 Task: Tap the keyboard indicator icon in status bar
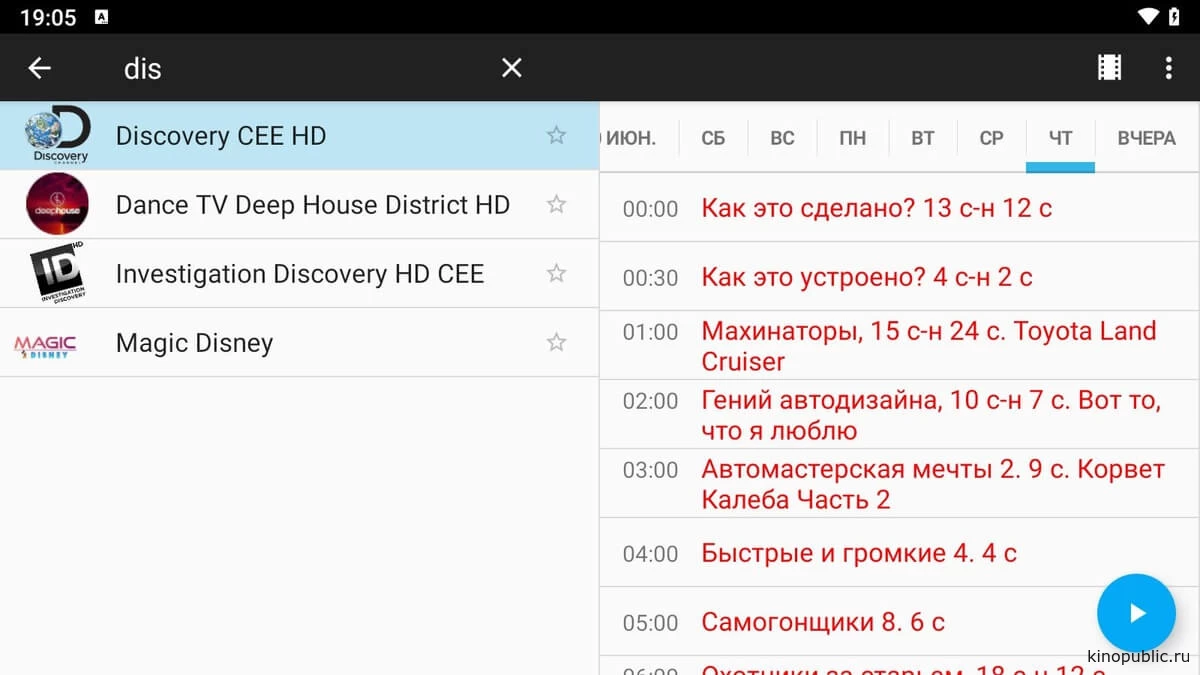101,17
